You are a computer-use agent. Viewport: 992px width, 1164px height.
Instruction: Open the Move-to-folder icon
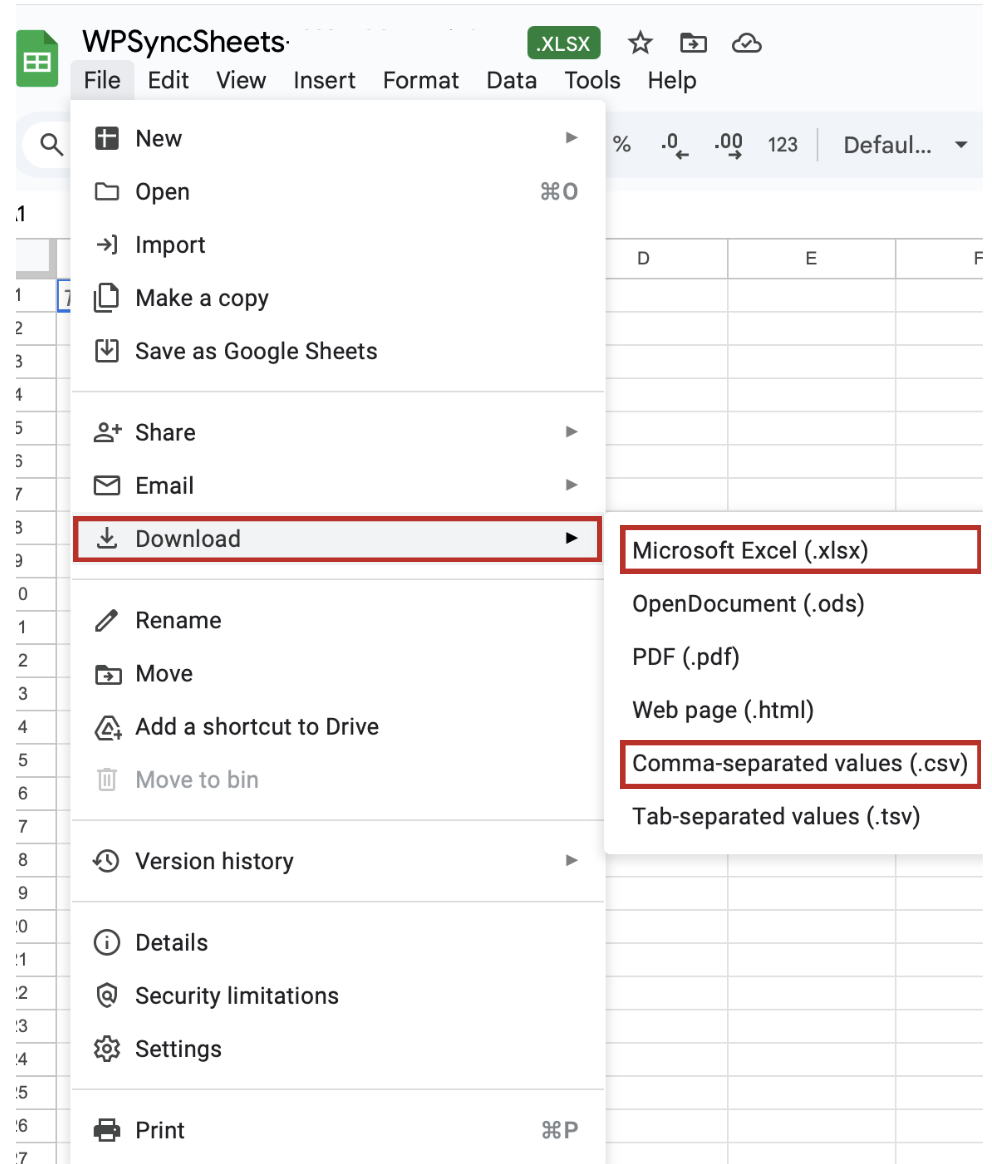[692, 43]
